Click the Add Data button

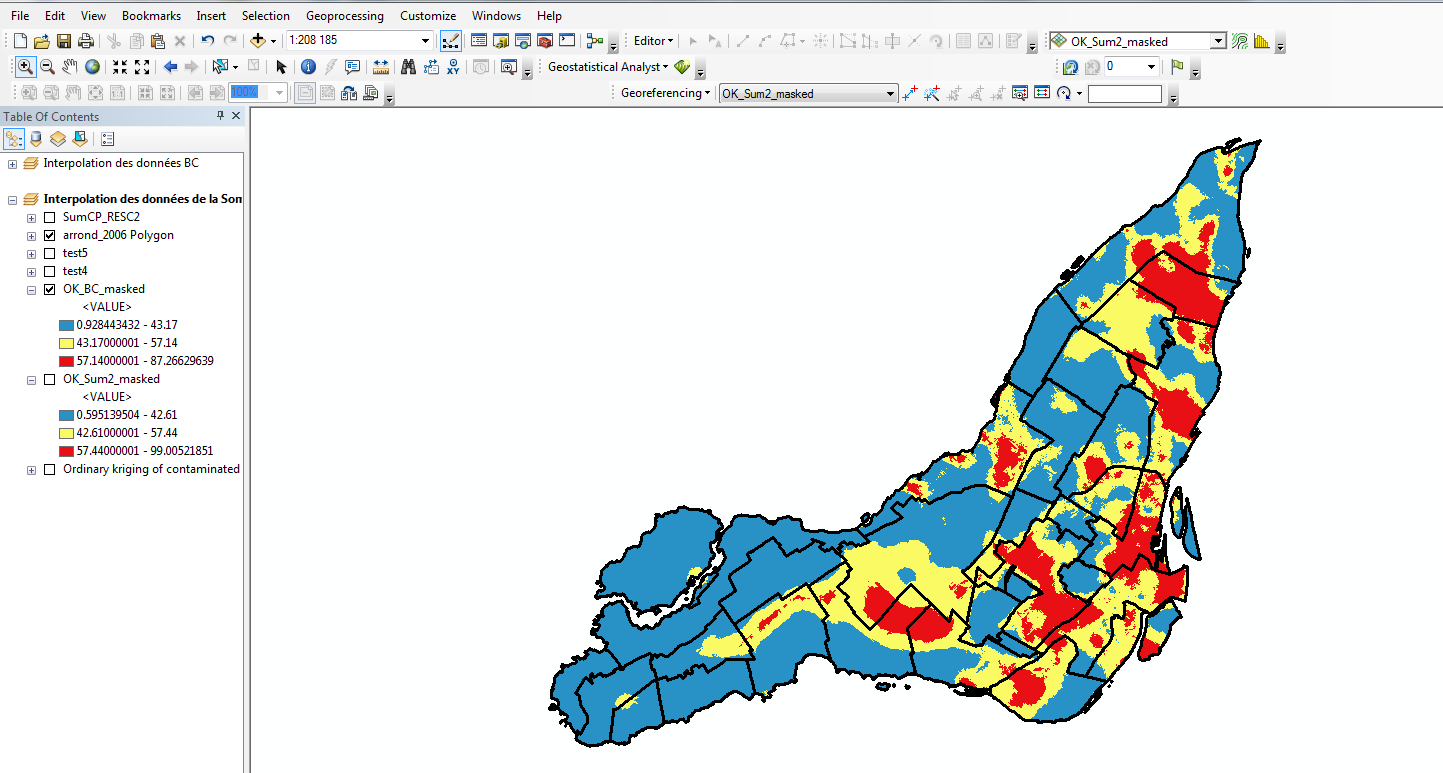(258, 41)
